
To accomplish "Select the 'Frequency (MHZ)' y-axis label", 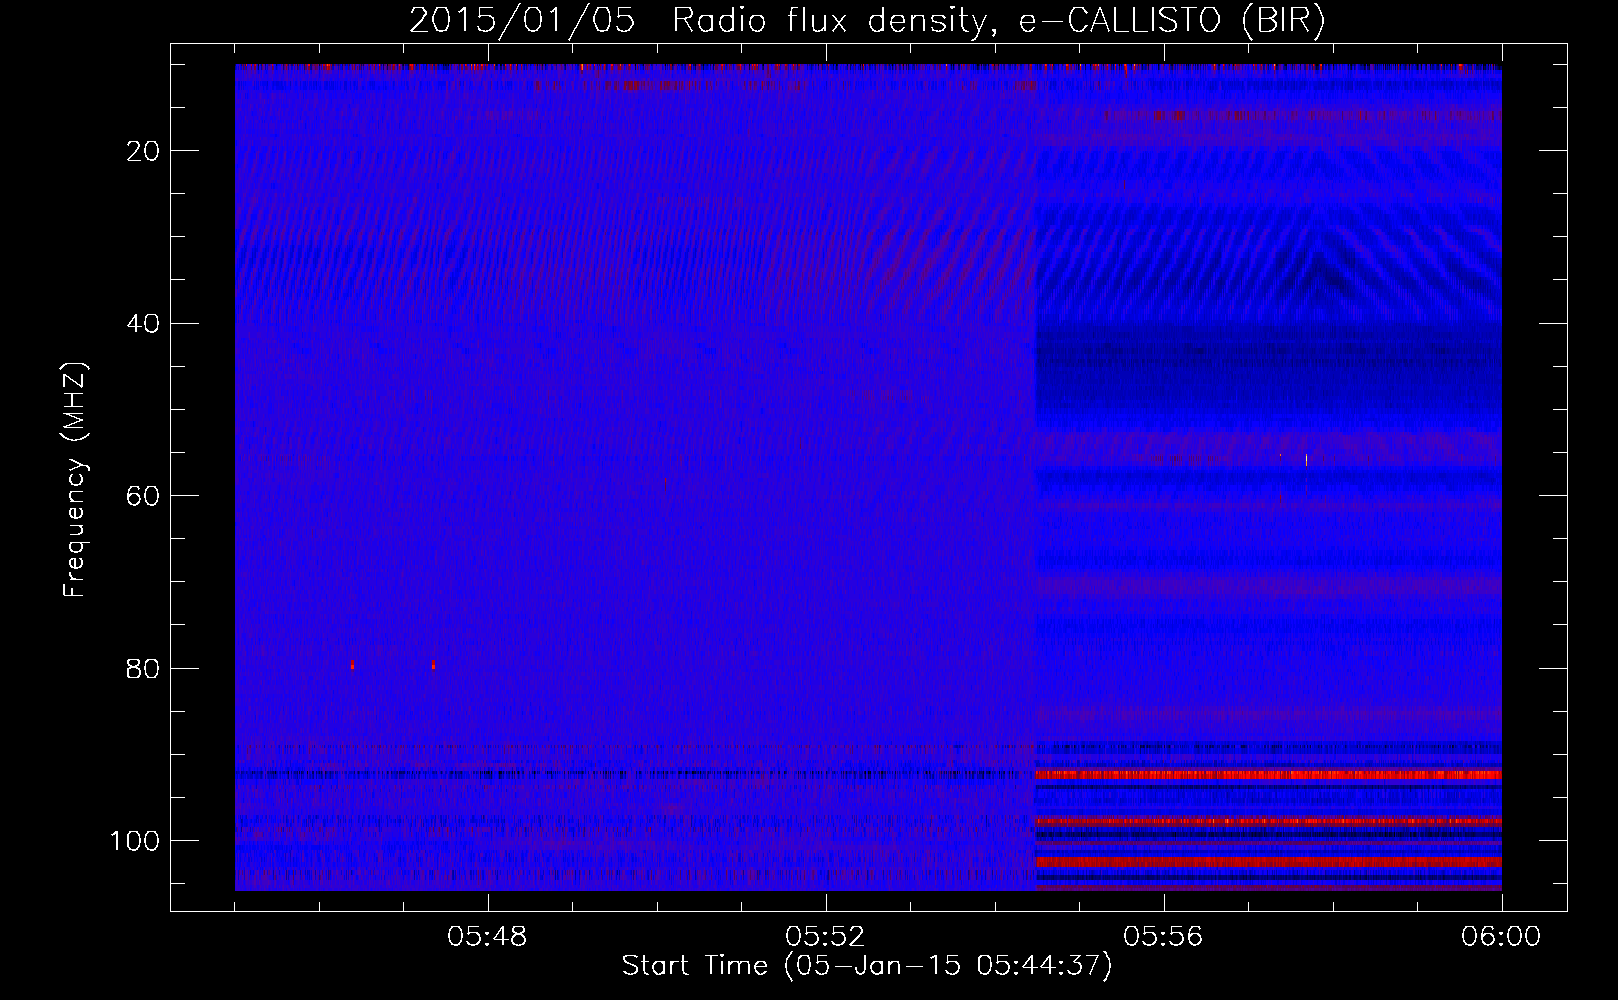I will [75, 480].
